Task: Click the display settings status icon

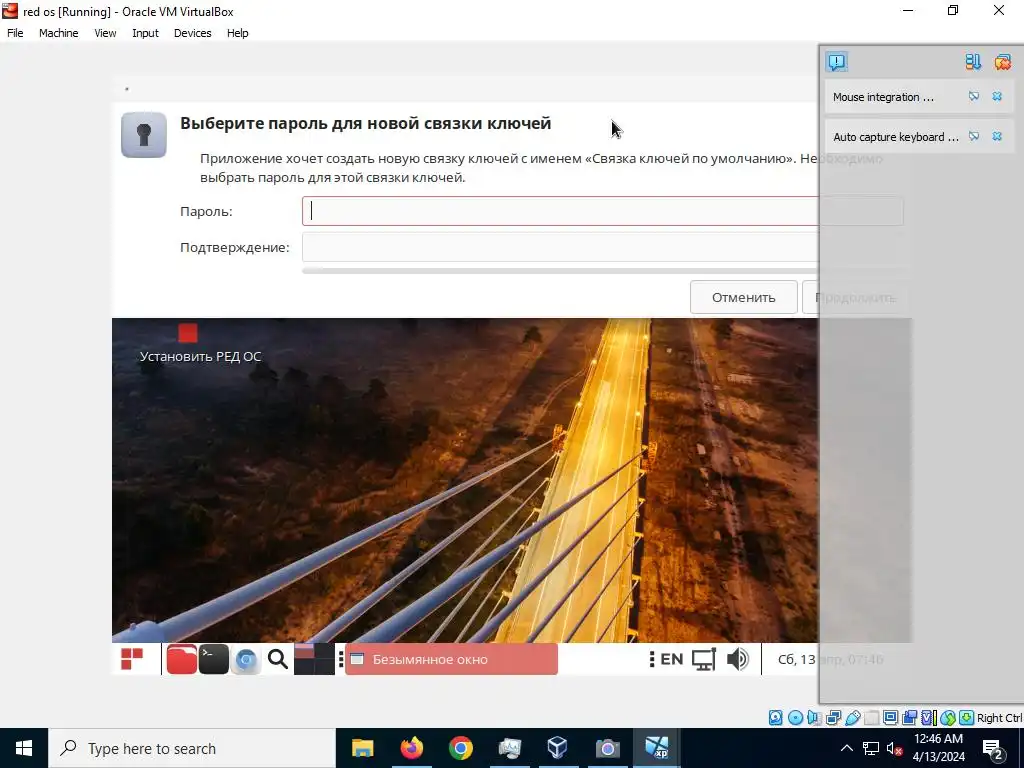Action: point(890,718)
